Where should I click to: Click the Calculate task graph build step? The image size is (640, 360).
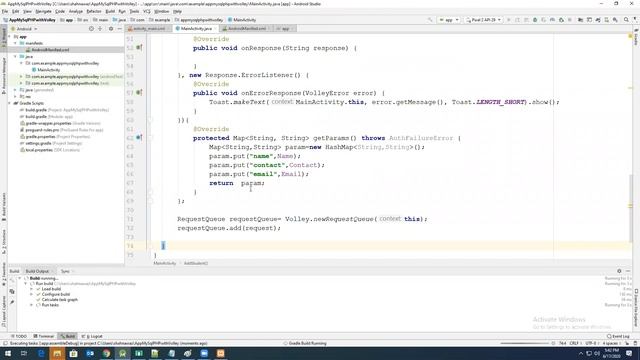[60, 300]
